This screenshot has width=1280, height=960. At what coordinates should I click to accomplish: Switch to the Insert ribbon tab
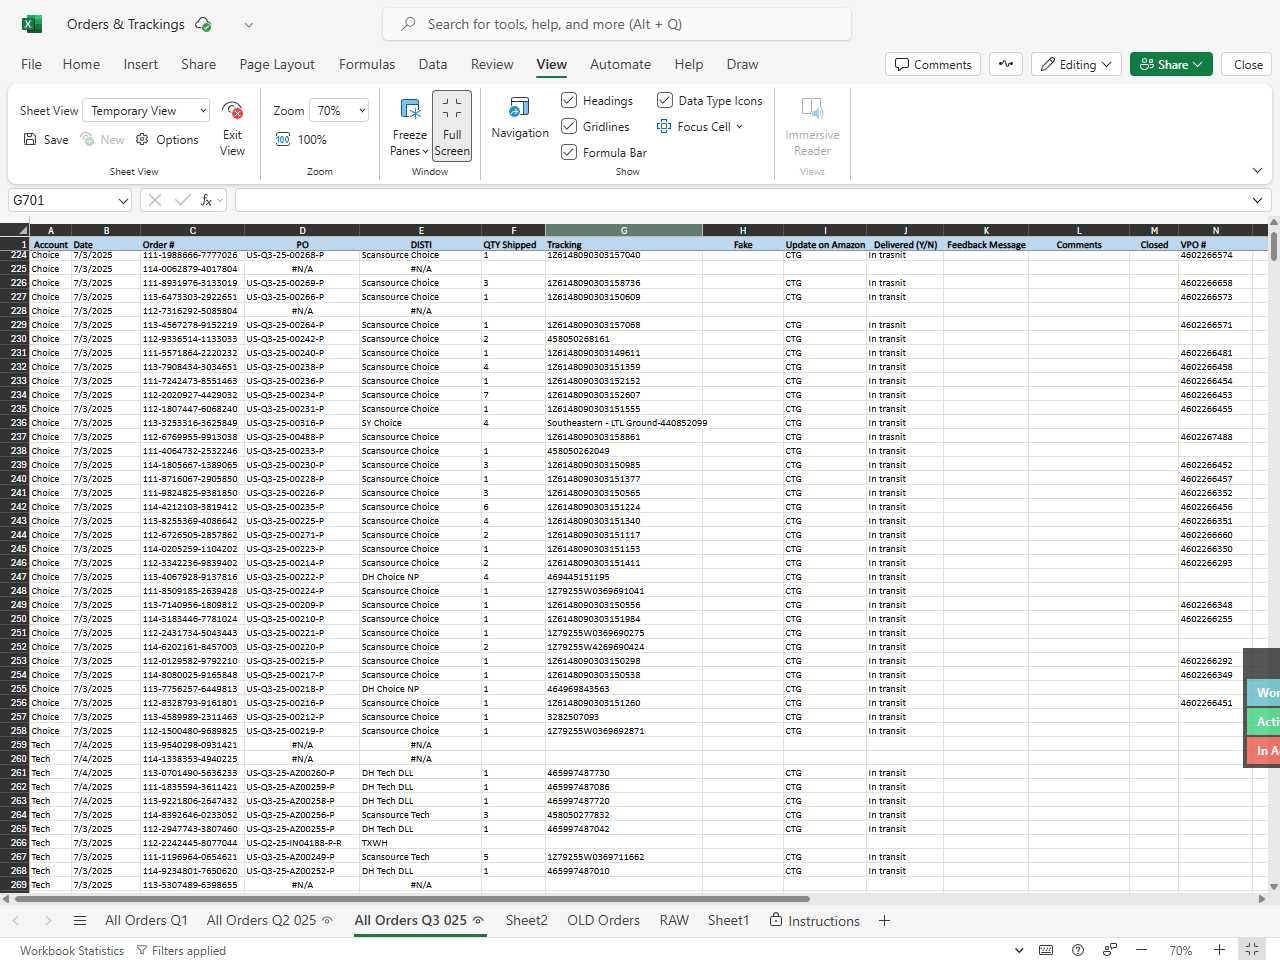[140, 64]
